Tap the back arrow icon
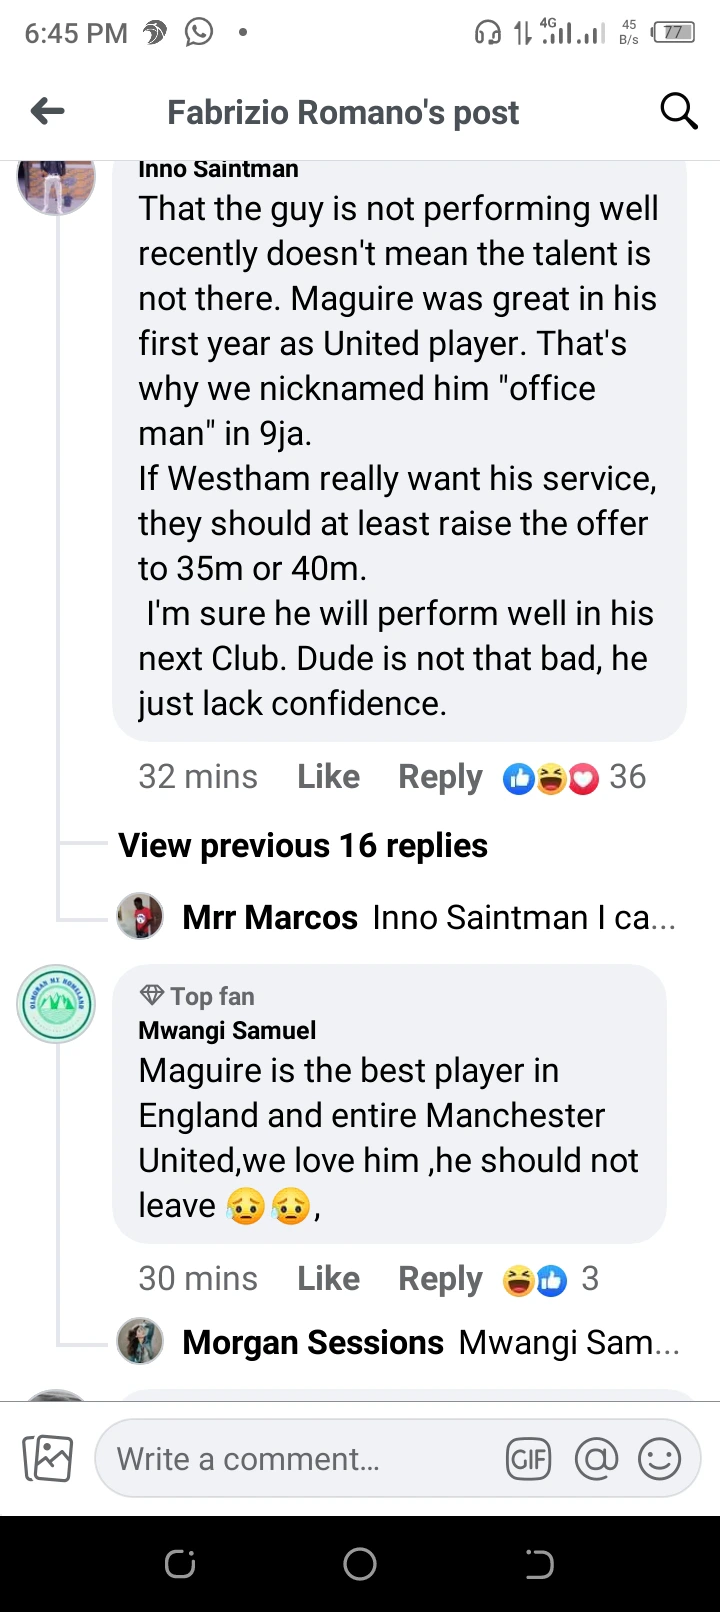 pyautogui.click(x=48, y=111)
